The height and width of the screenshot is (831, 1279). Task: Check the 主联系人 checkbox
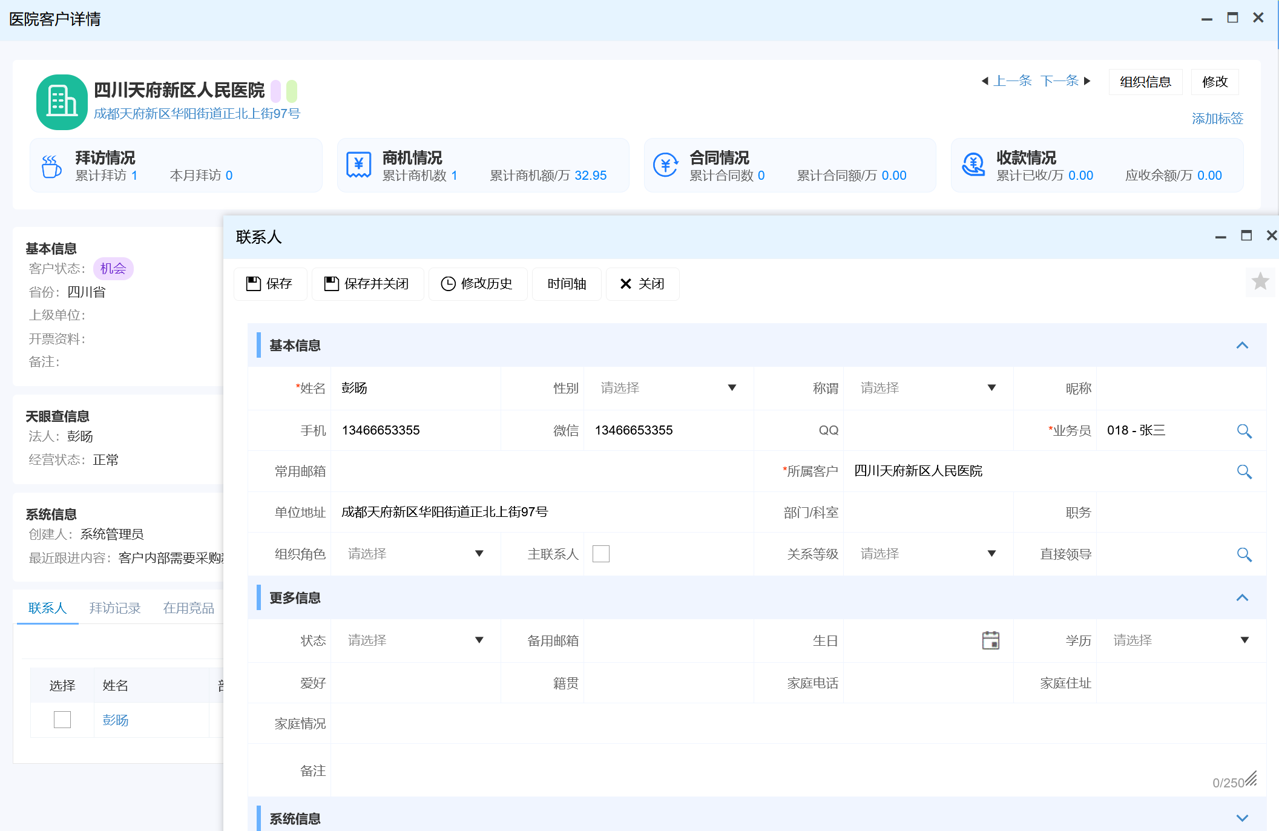601,554
